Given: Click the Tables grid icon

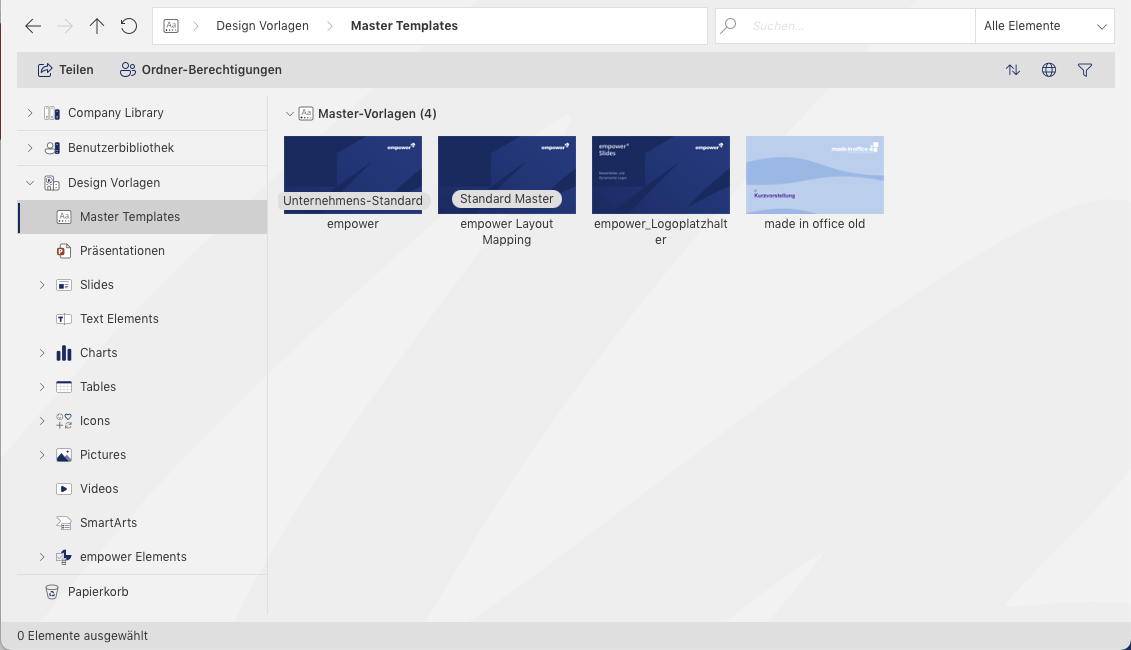Looking at the screenshot, I should (63, 387).
